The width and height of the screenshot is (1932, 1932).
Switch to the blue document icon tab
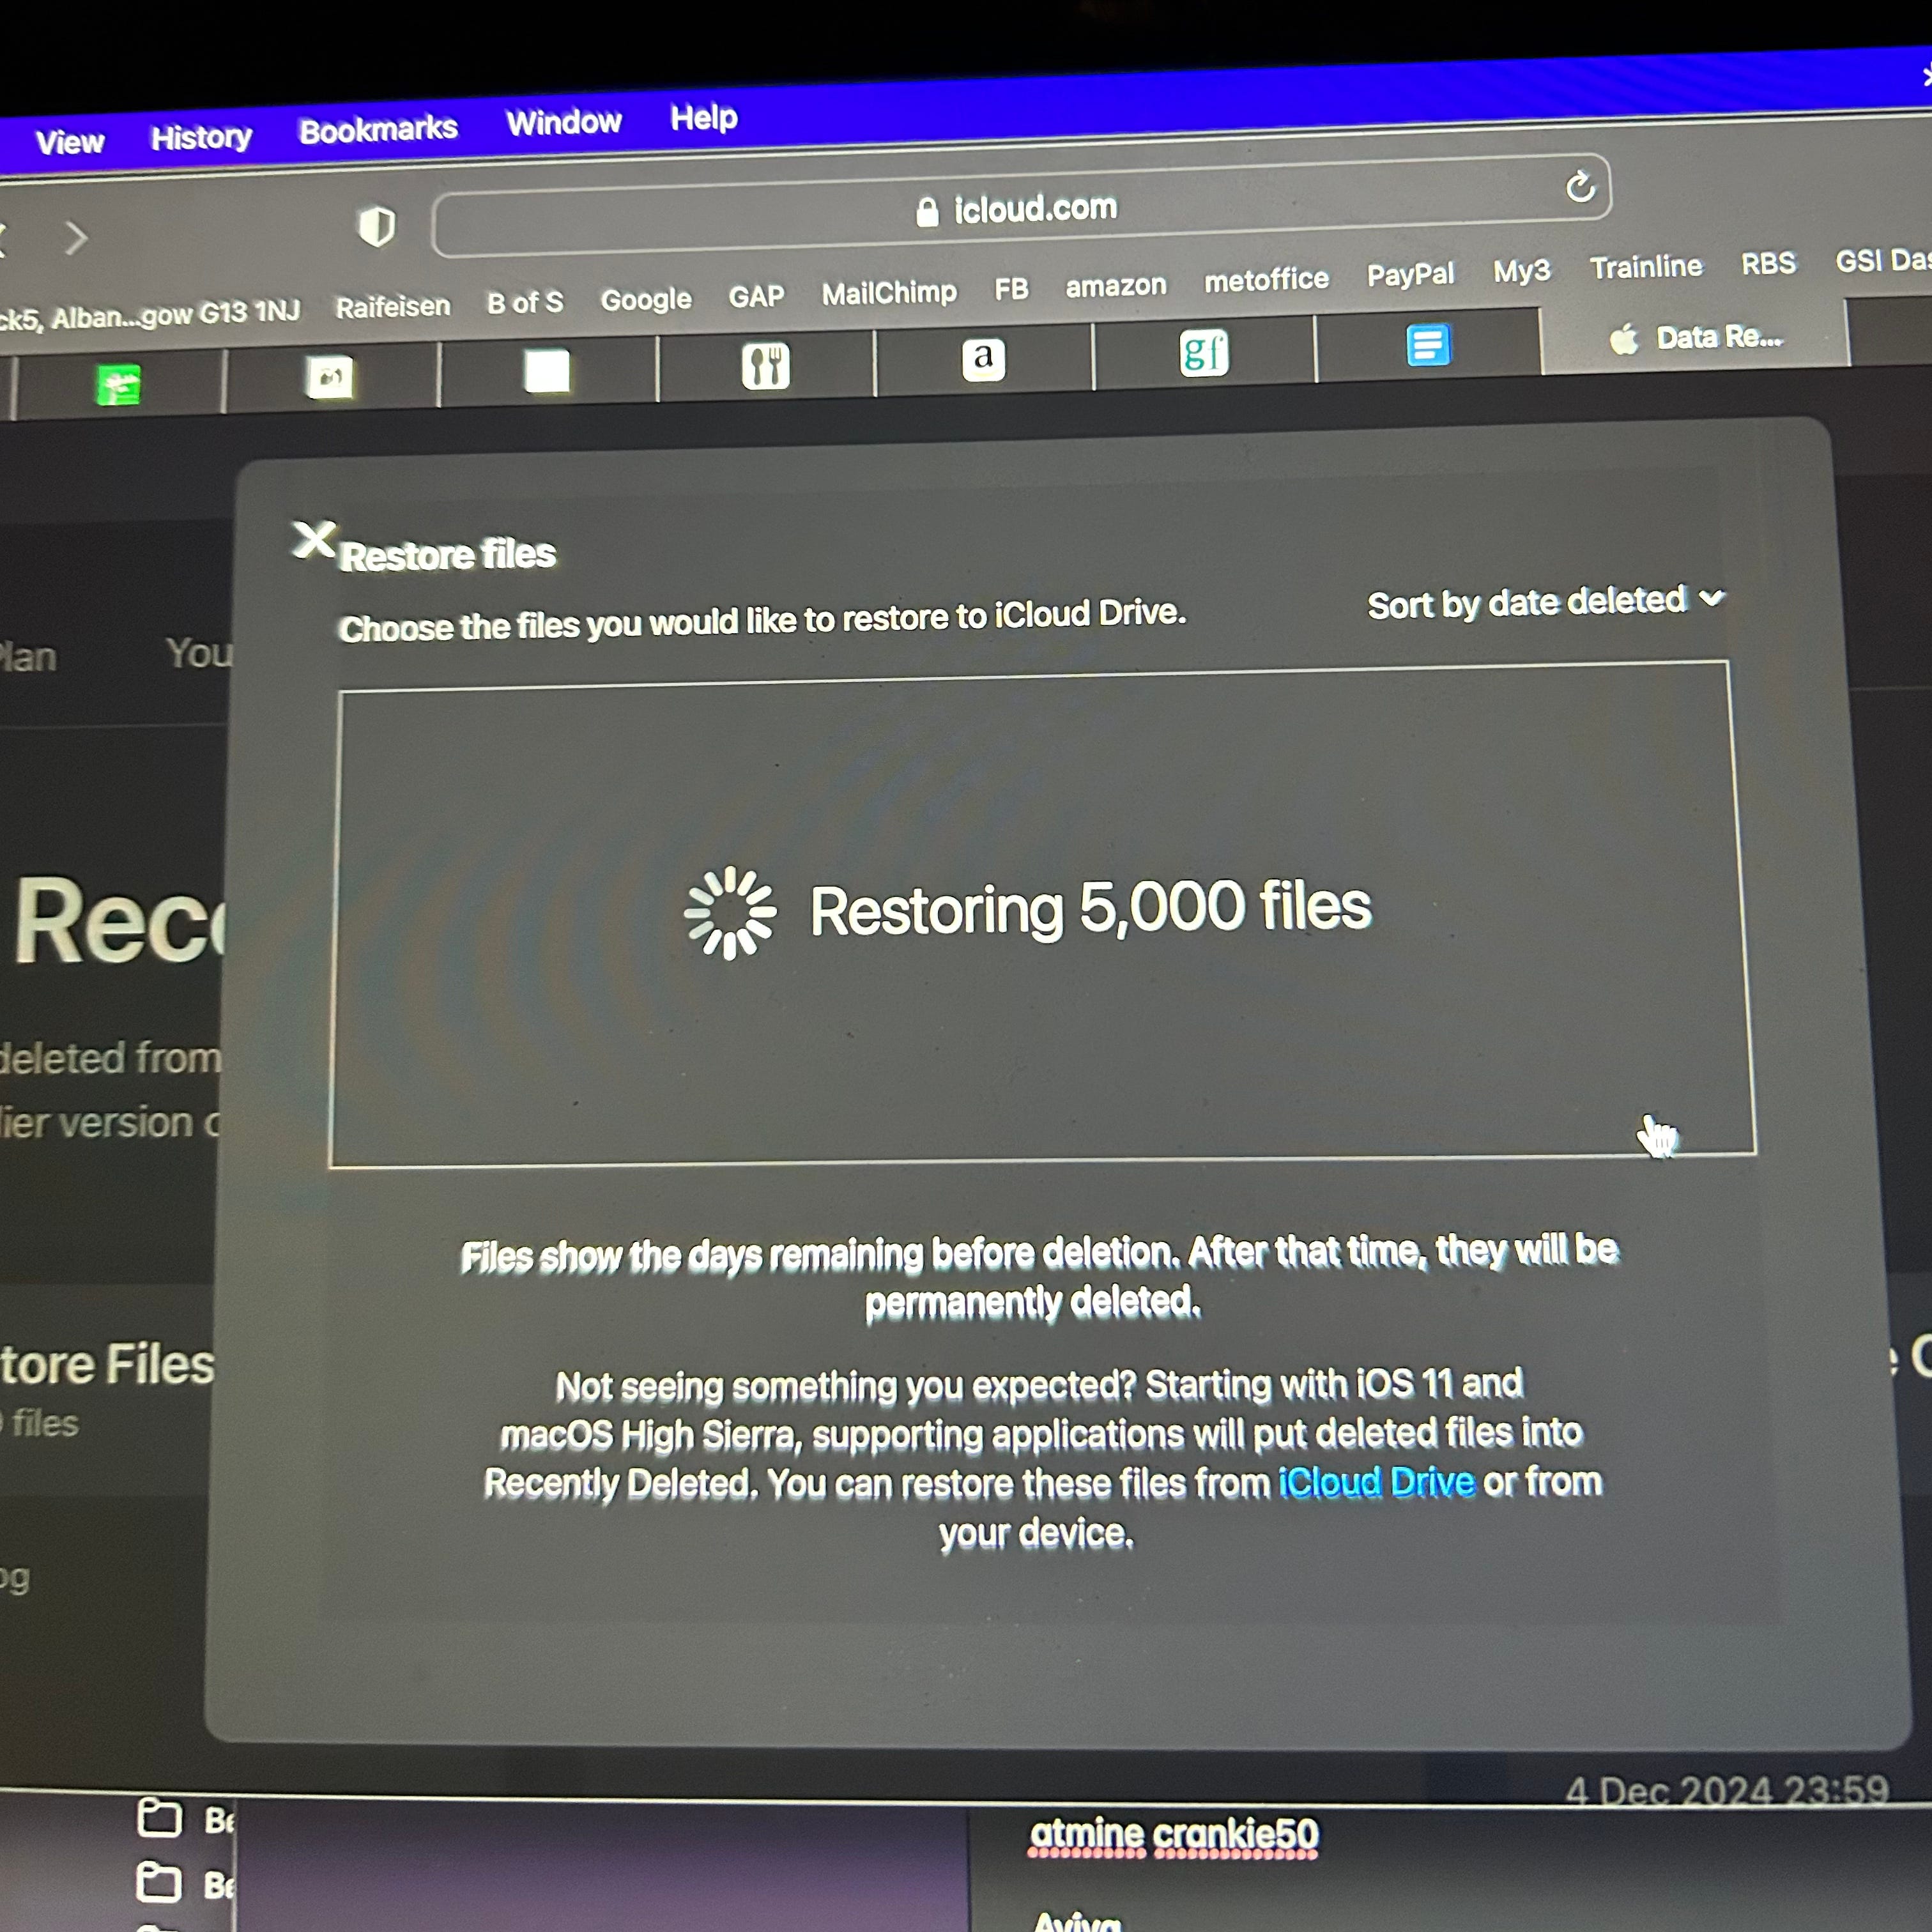pos(1428,345)
